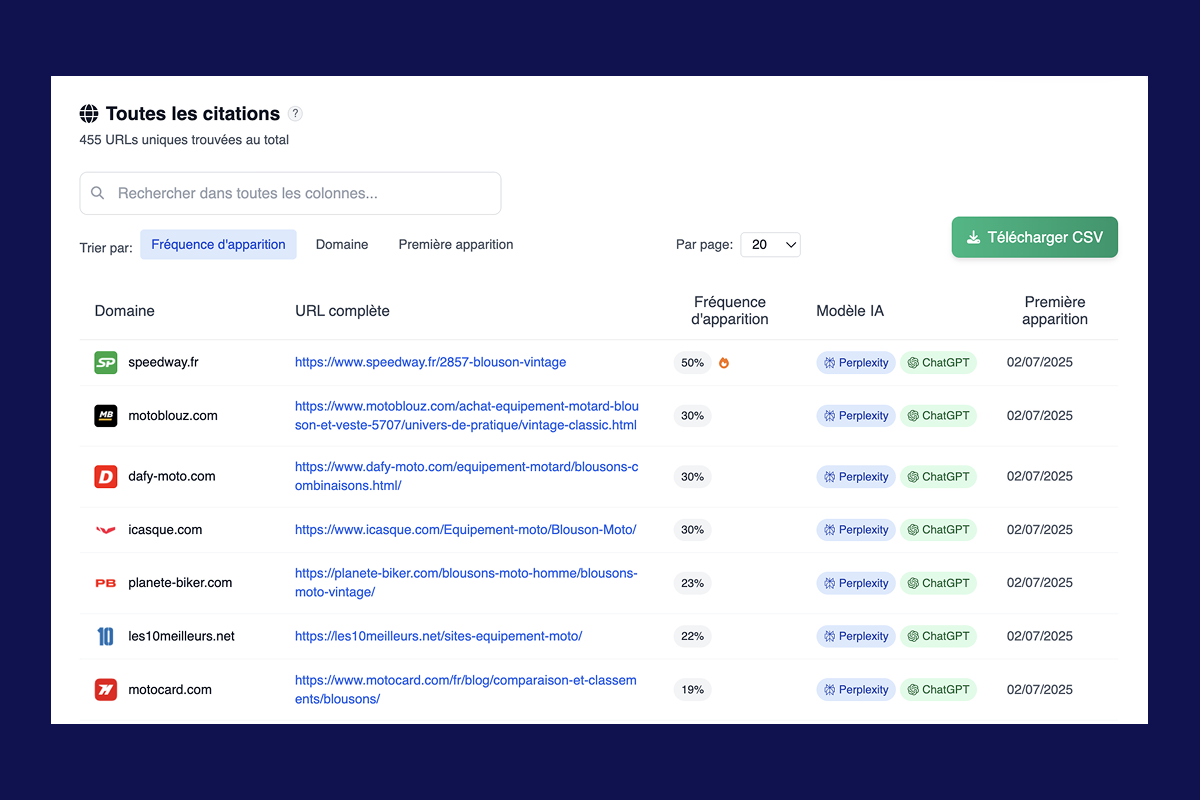Click the globe icon beside Toutes les citations
The height and width of the screenshot is (800, 1200).
(89, 114)
